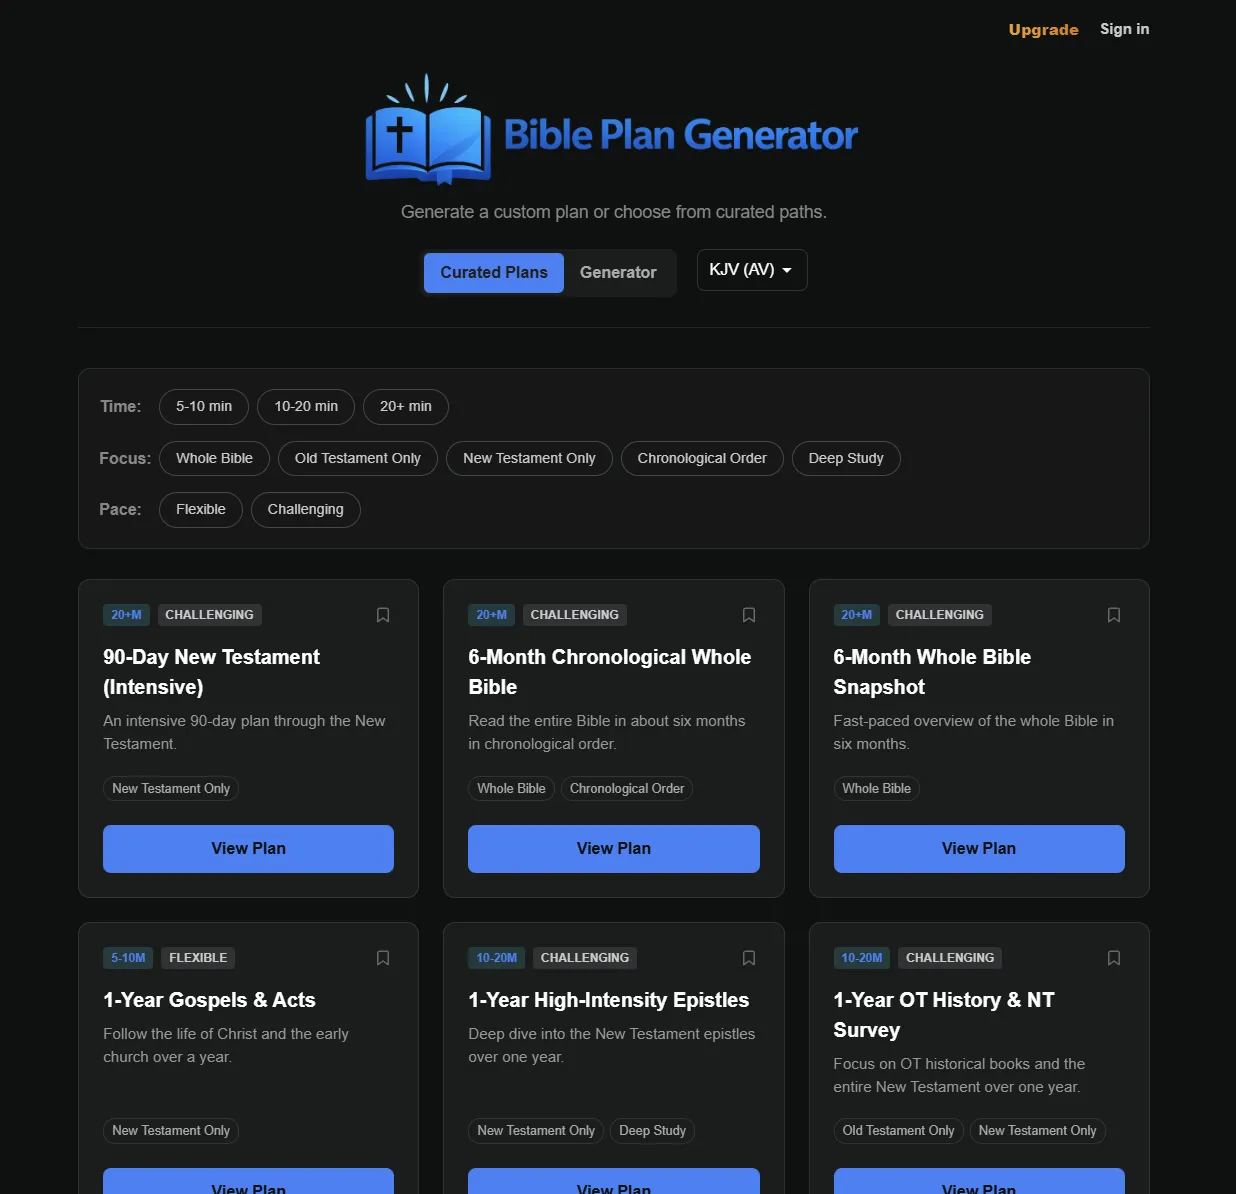The height and width of the screenshot is (1194, 1236).
Task: Enable the Whole Bible focus filter
Action: [214, 458]
